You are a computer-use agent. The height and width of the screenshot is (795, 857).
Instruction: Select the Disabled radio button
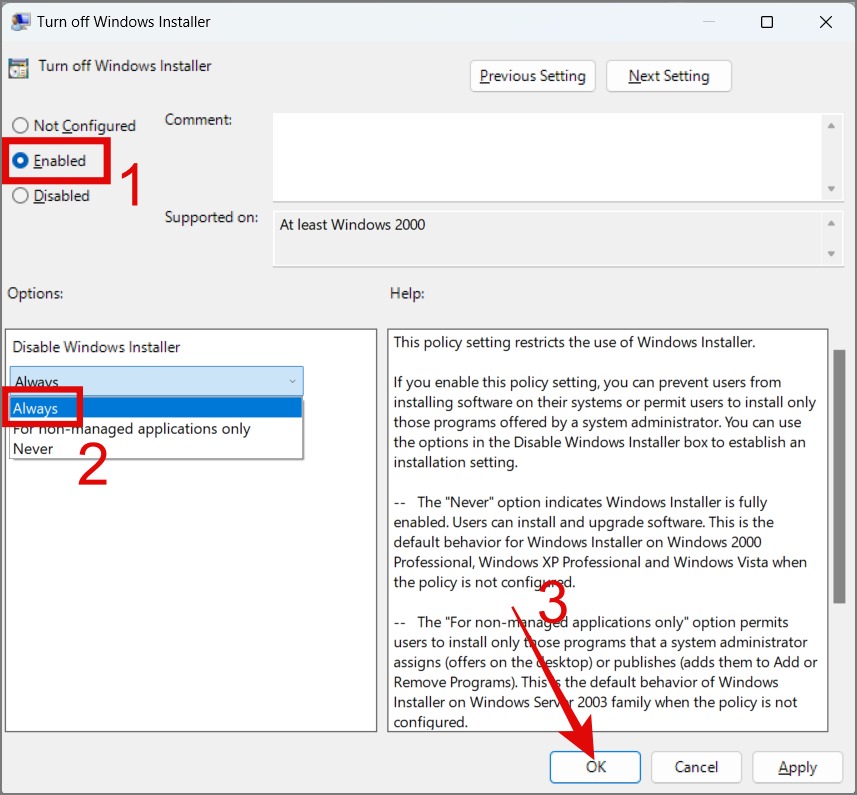(x=51, y=196)
